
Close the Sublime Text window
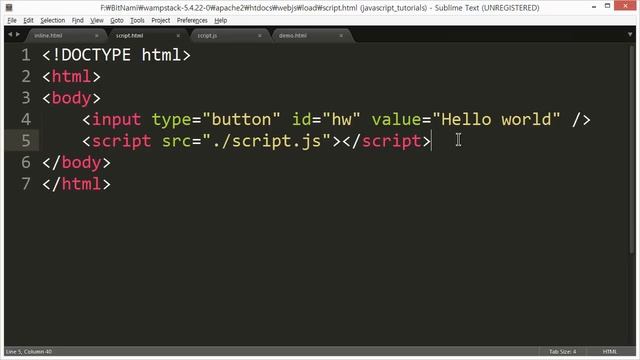pos(625,6)
